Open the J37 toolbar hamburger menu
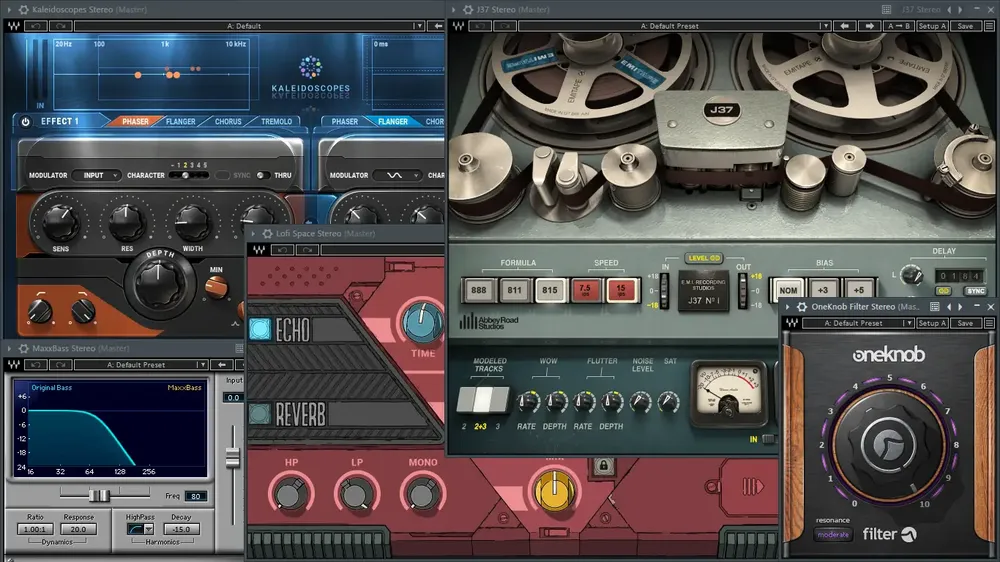1000x562 pixels. click(x=990, y=26)
